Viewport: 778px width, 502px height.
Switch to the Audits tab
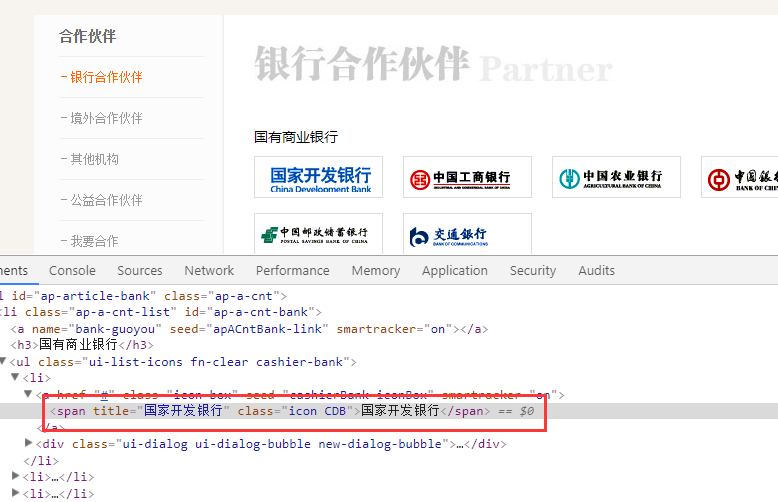596,270
